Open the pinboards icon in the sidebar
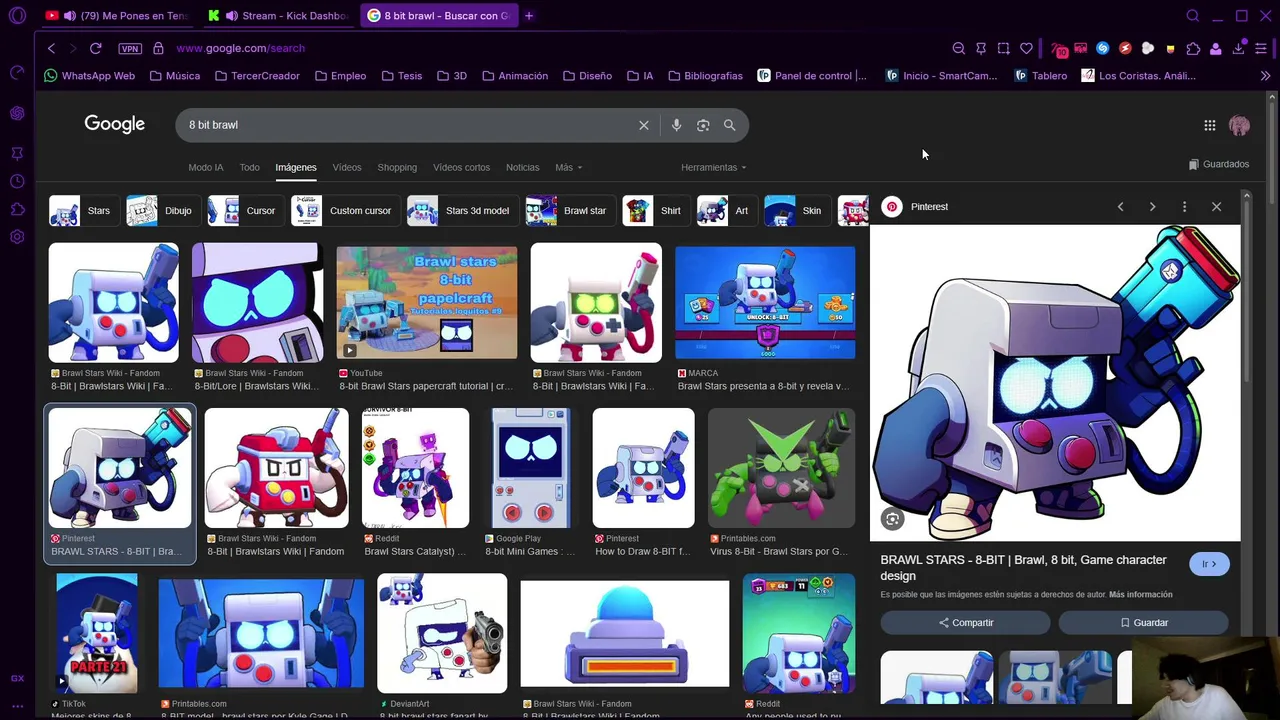This screenshot has width=1280, height=720. click(x=17, y=153)
